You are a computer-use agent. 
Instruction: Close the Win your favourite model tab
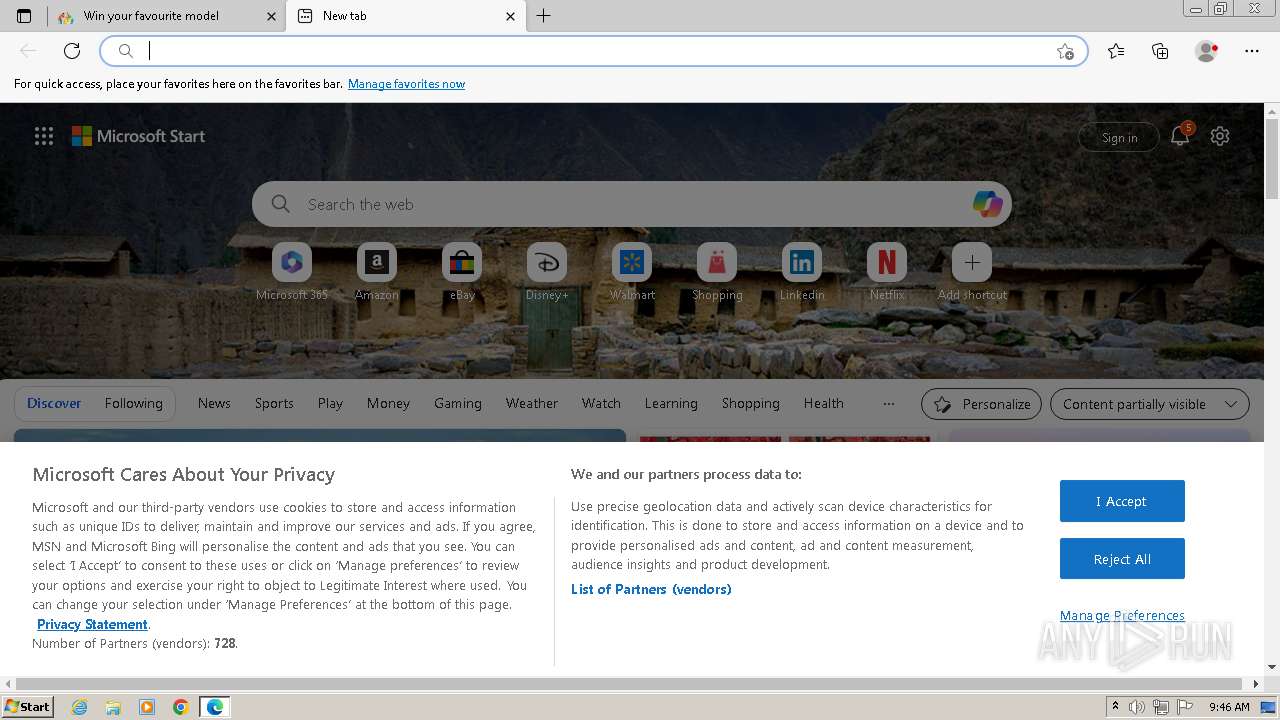pyautogui.click(x=271, y=16)
